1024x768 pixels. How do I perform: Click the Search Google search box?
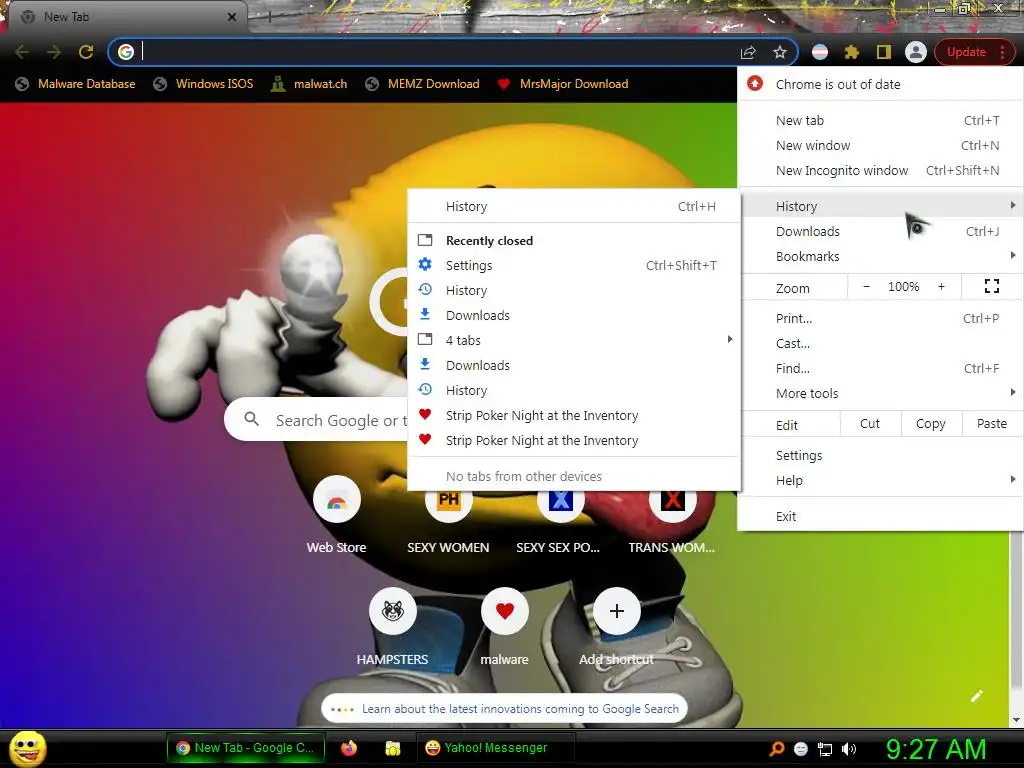(x=317, y=419)
